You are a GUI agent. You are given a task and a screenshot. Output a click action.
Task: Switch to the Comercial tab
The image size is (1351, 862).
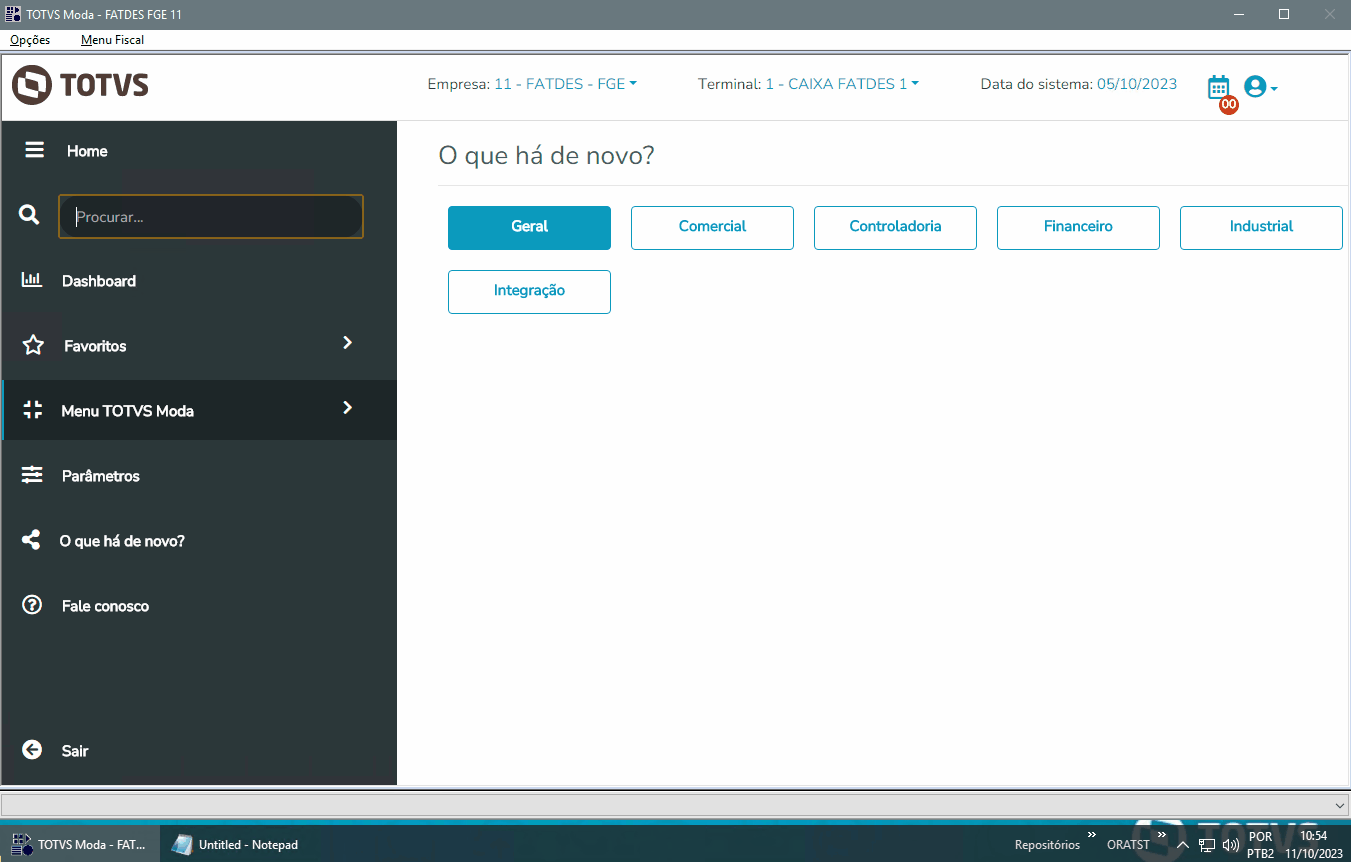(x=712, y=227)
